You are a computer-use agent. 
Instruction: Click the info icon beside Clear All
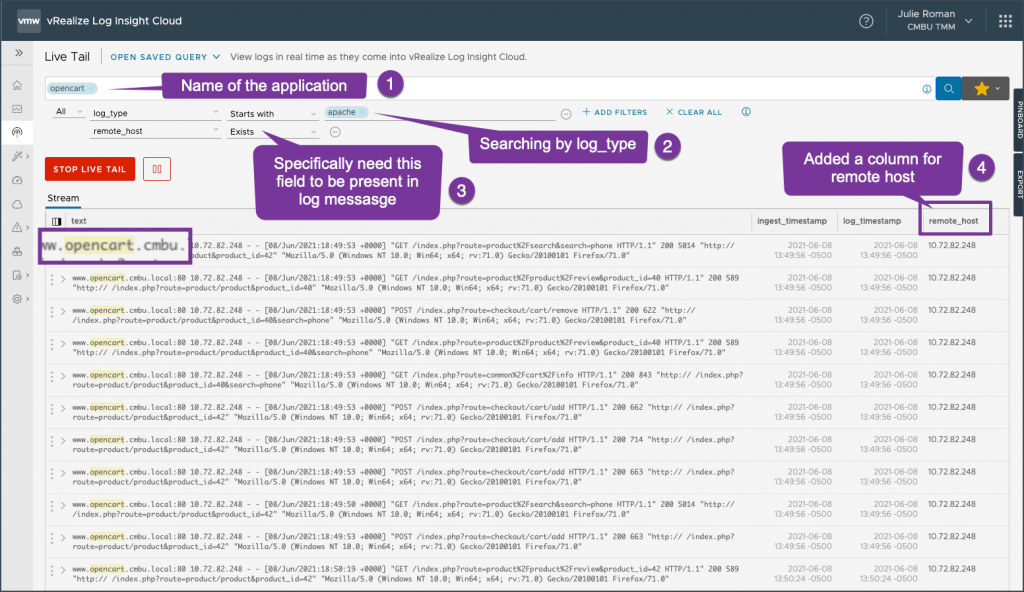(x=746, y=112)
